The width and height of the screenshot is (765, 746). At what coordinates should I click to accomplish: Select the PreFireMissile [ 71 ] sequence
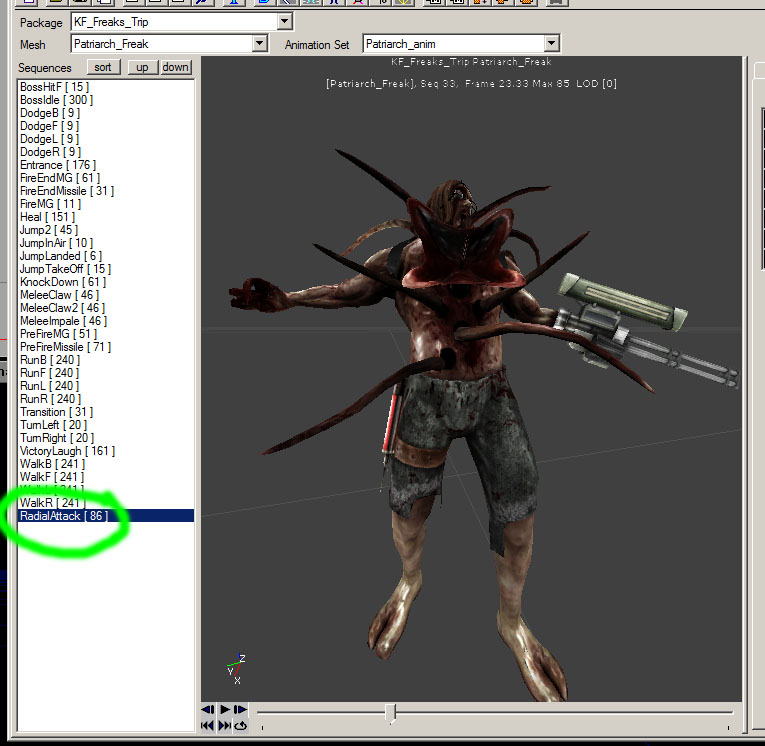point(105,347)
